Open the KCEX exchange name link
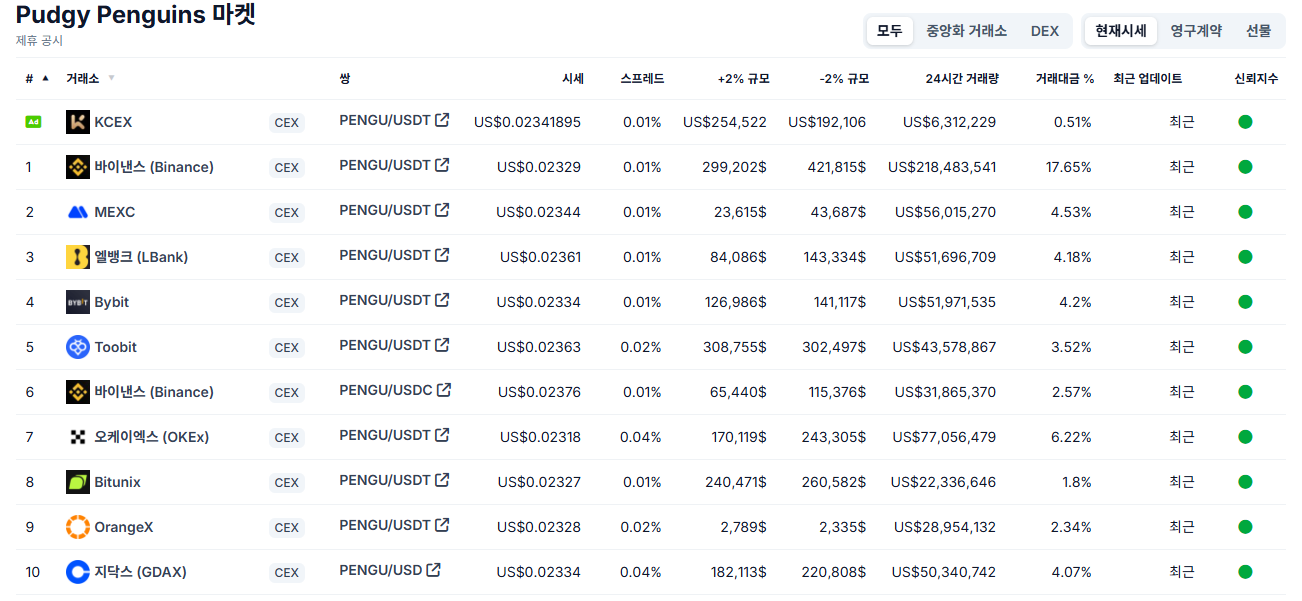This screenshot has height=601, width=1302. point(113,122)
